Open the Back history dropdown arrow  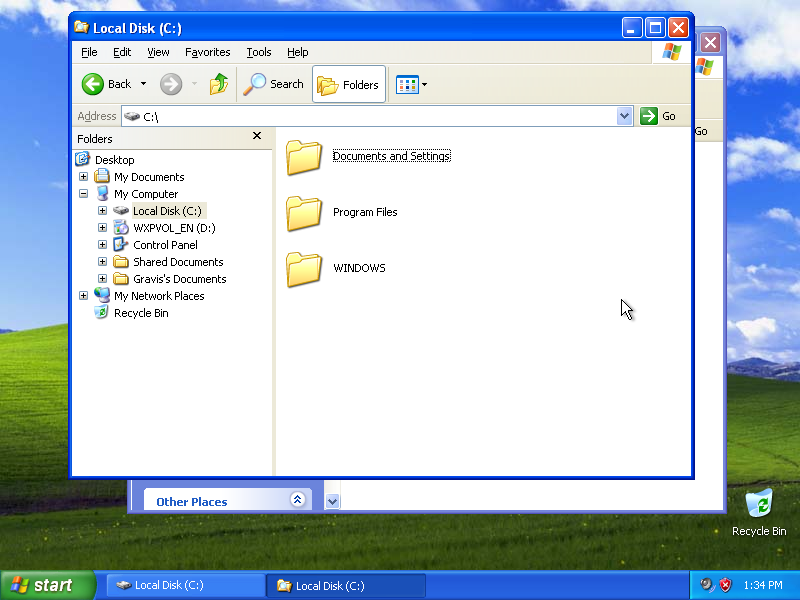(x=143, y=84)
